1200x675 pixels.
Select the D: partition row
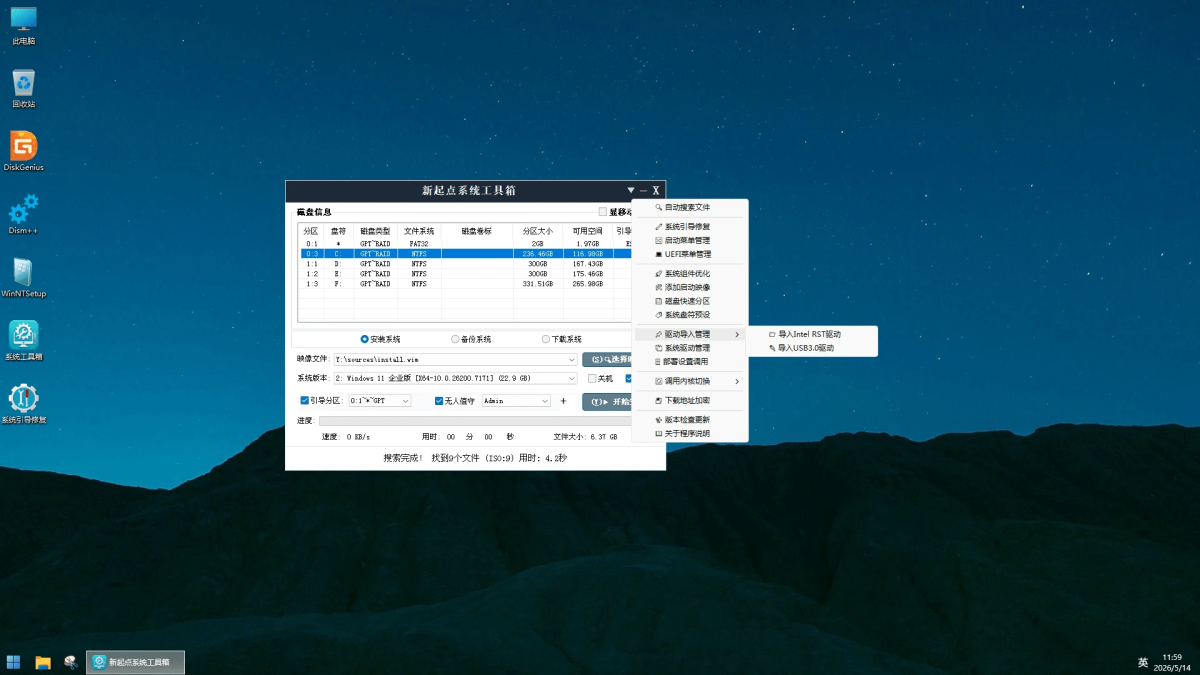pyautogui.click(x=465, y=264)
